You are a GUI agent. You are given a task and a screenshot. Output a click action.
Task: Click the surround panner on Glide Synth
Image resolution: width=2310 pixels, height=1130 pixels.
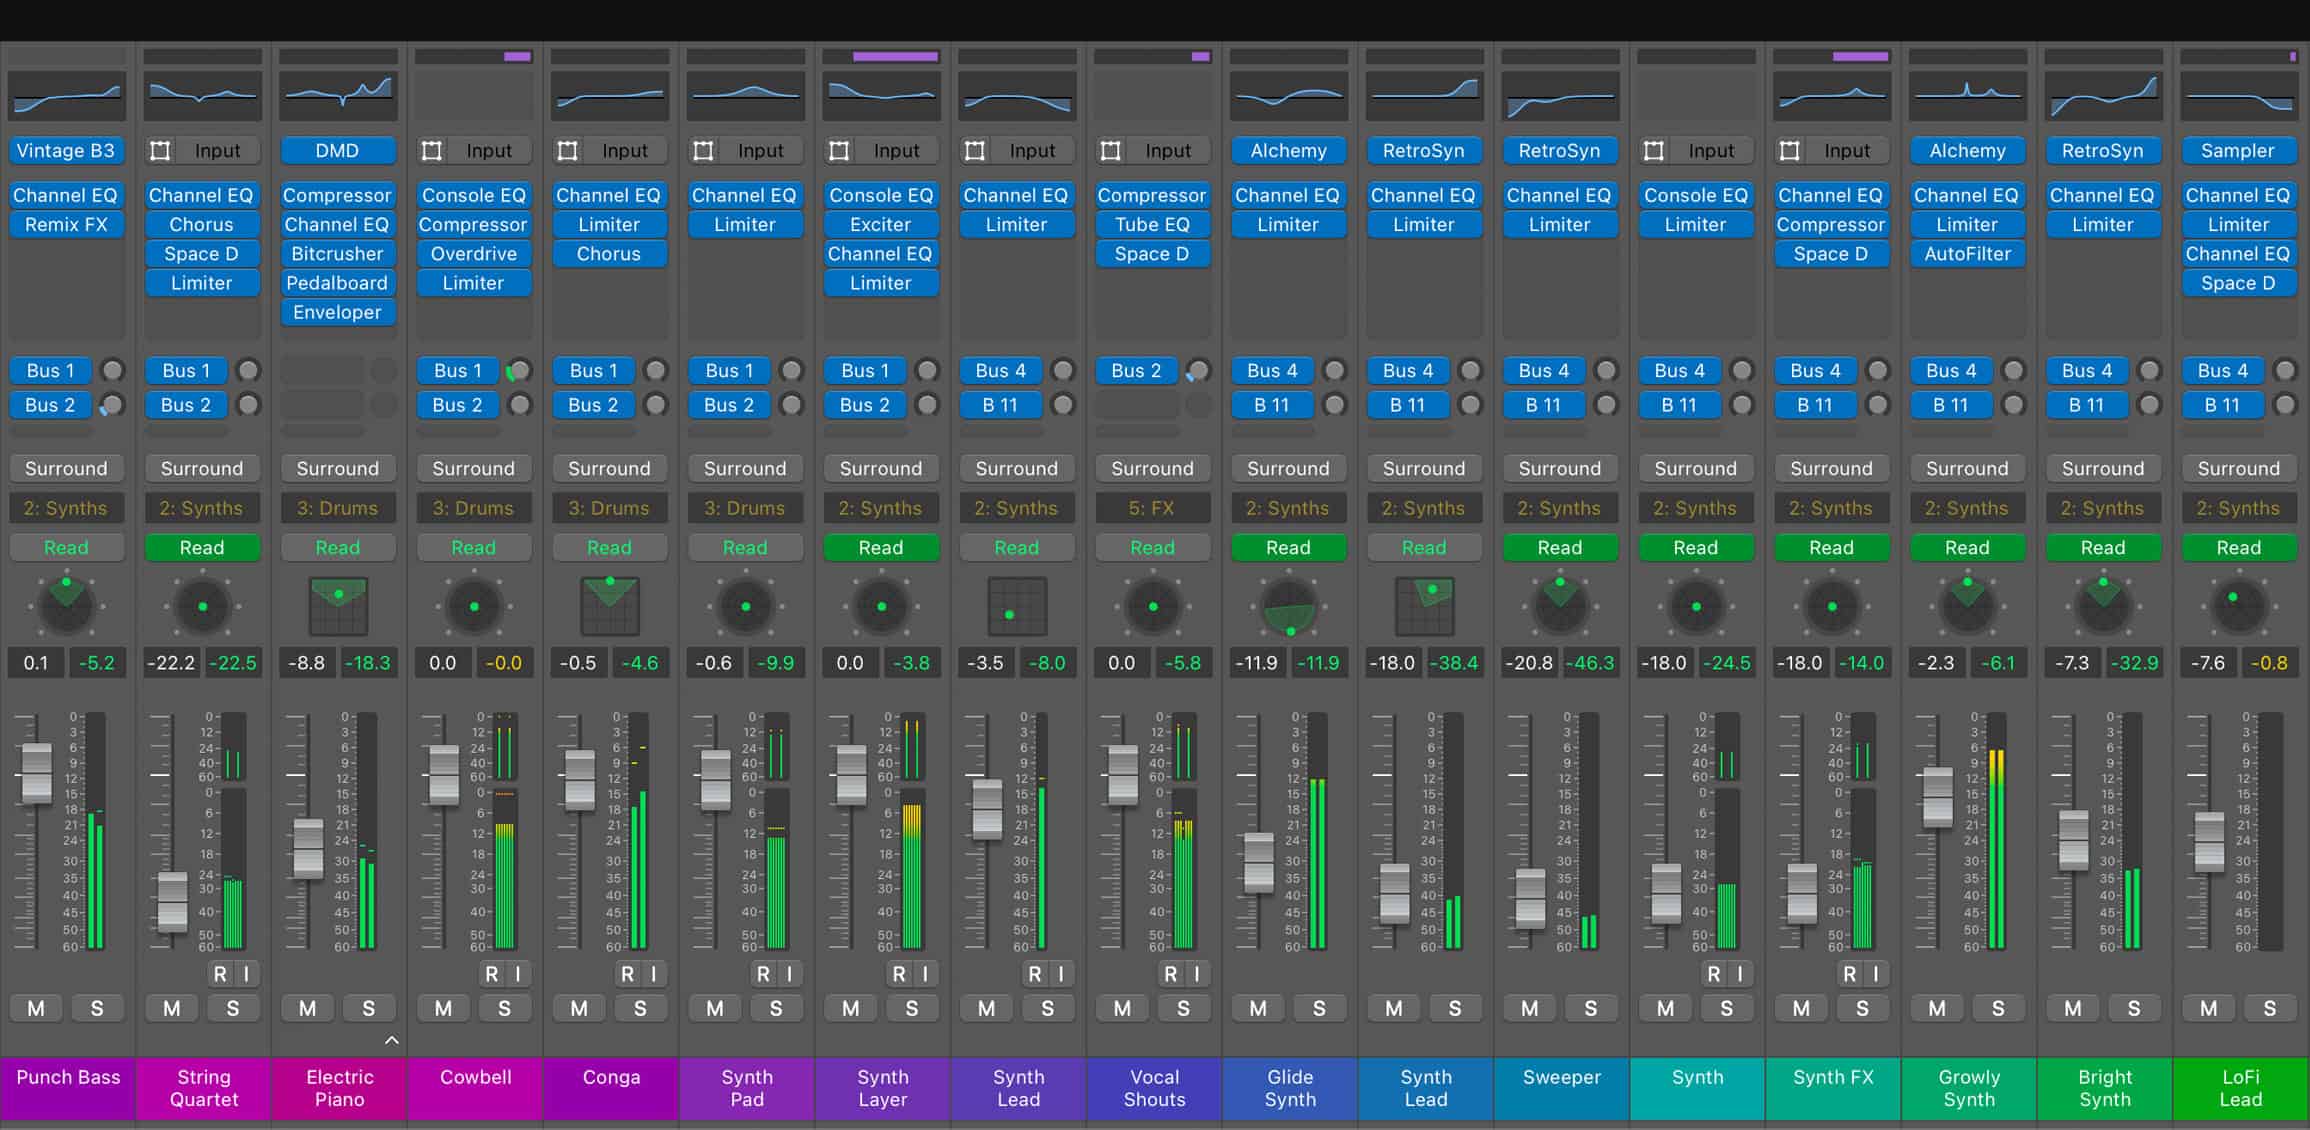(x=1288, y=606)
